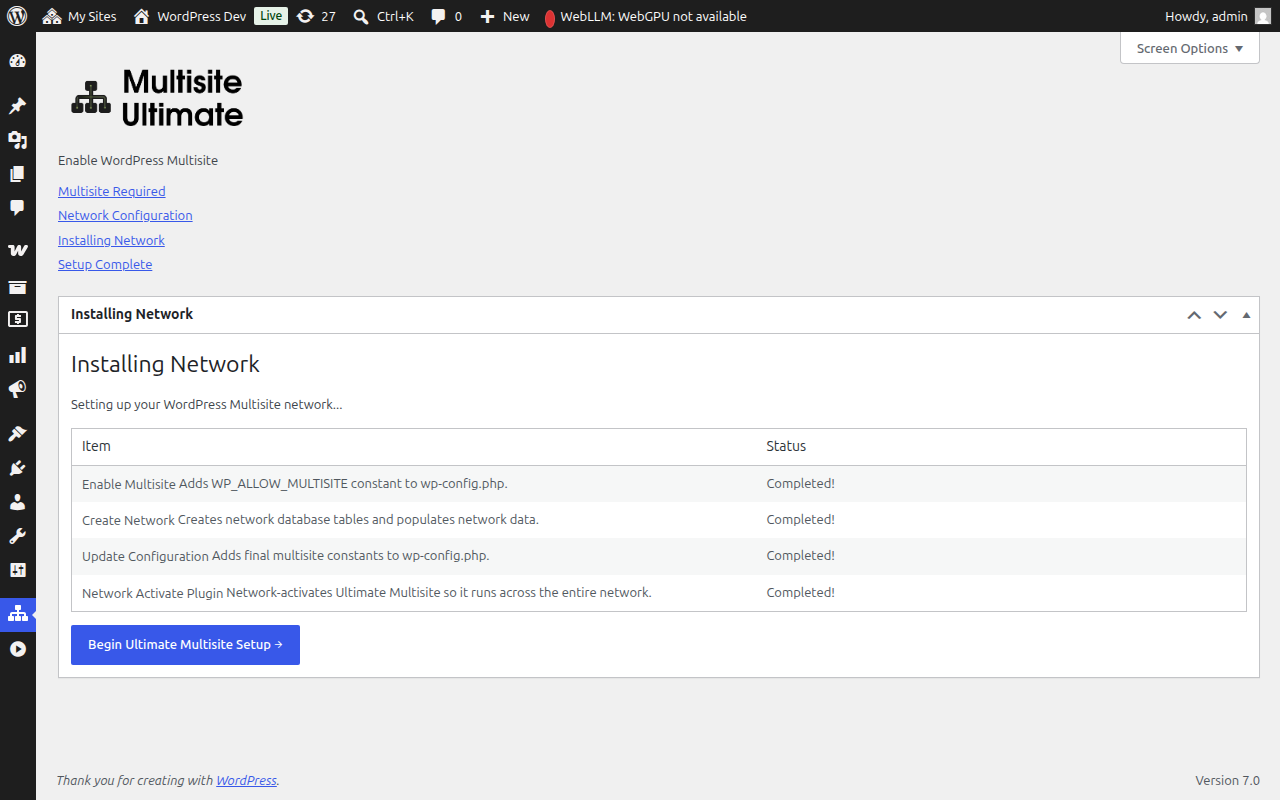Click the Live status badge

(x=271, y=16)
